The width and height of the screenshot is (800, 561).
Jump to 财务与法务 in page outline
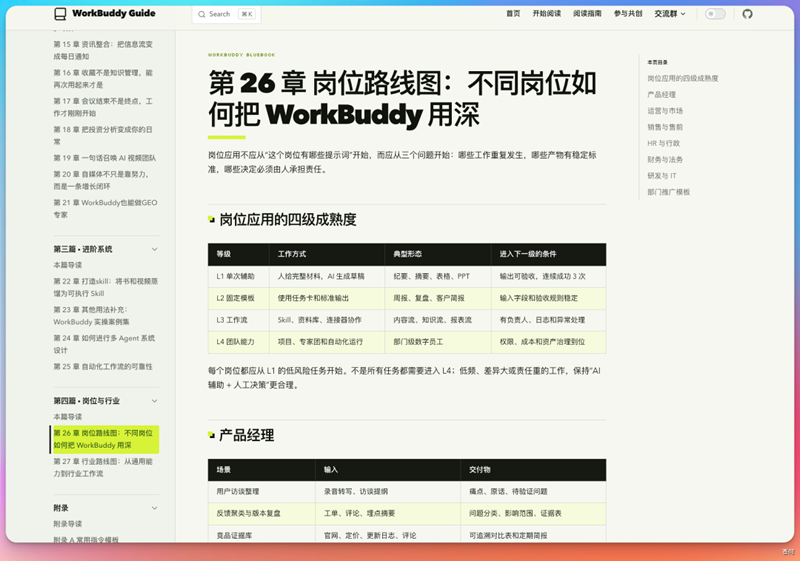click(665, 160)
